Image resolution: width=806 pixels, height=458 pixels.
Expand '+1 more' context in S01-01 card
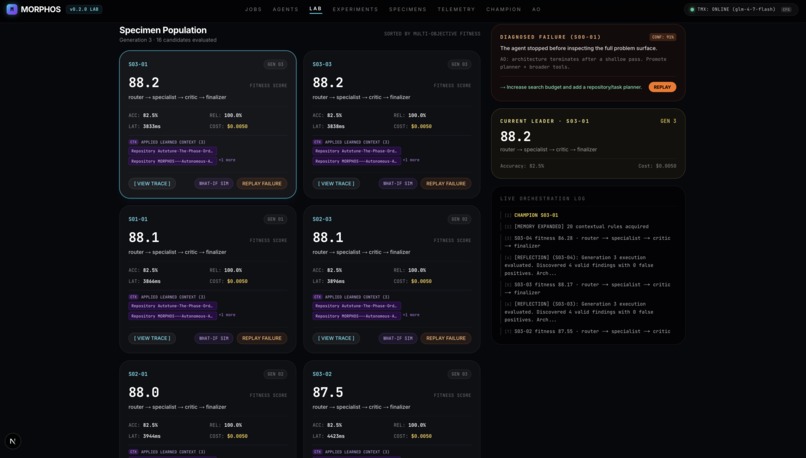[227, 315]
